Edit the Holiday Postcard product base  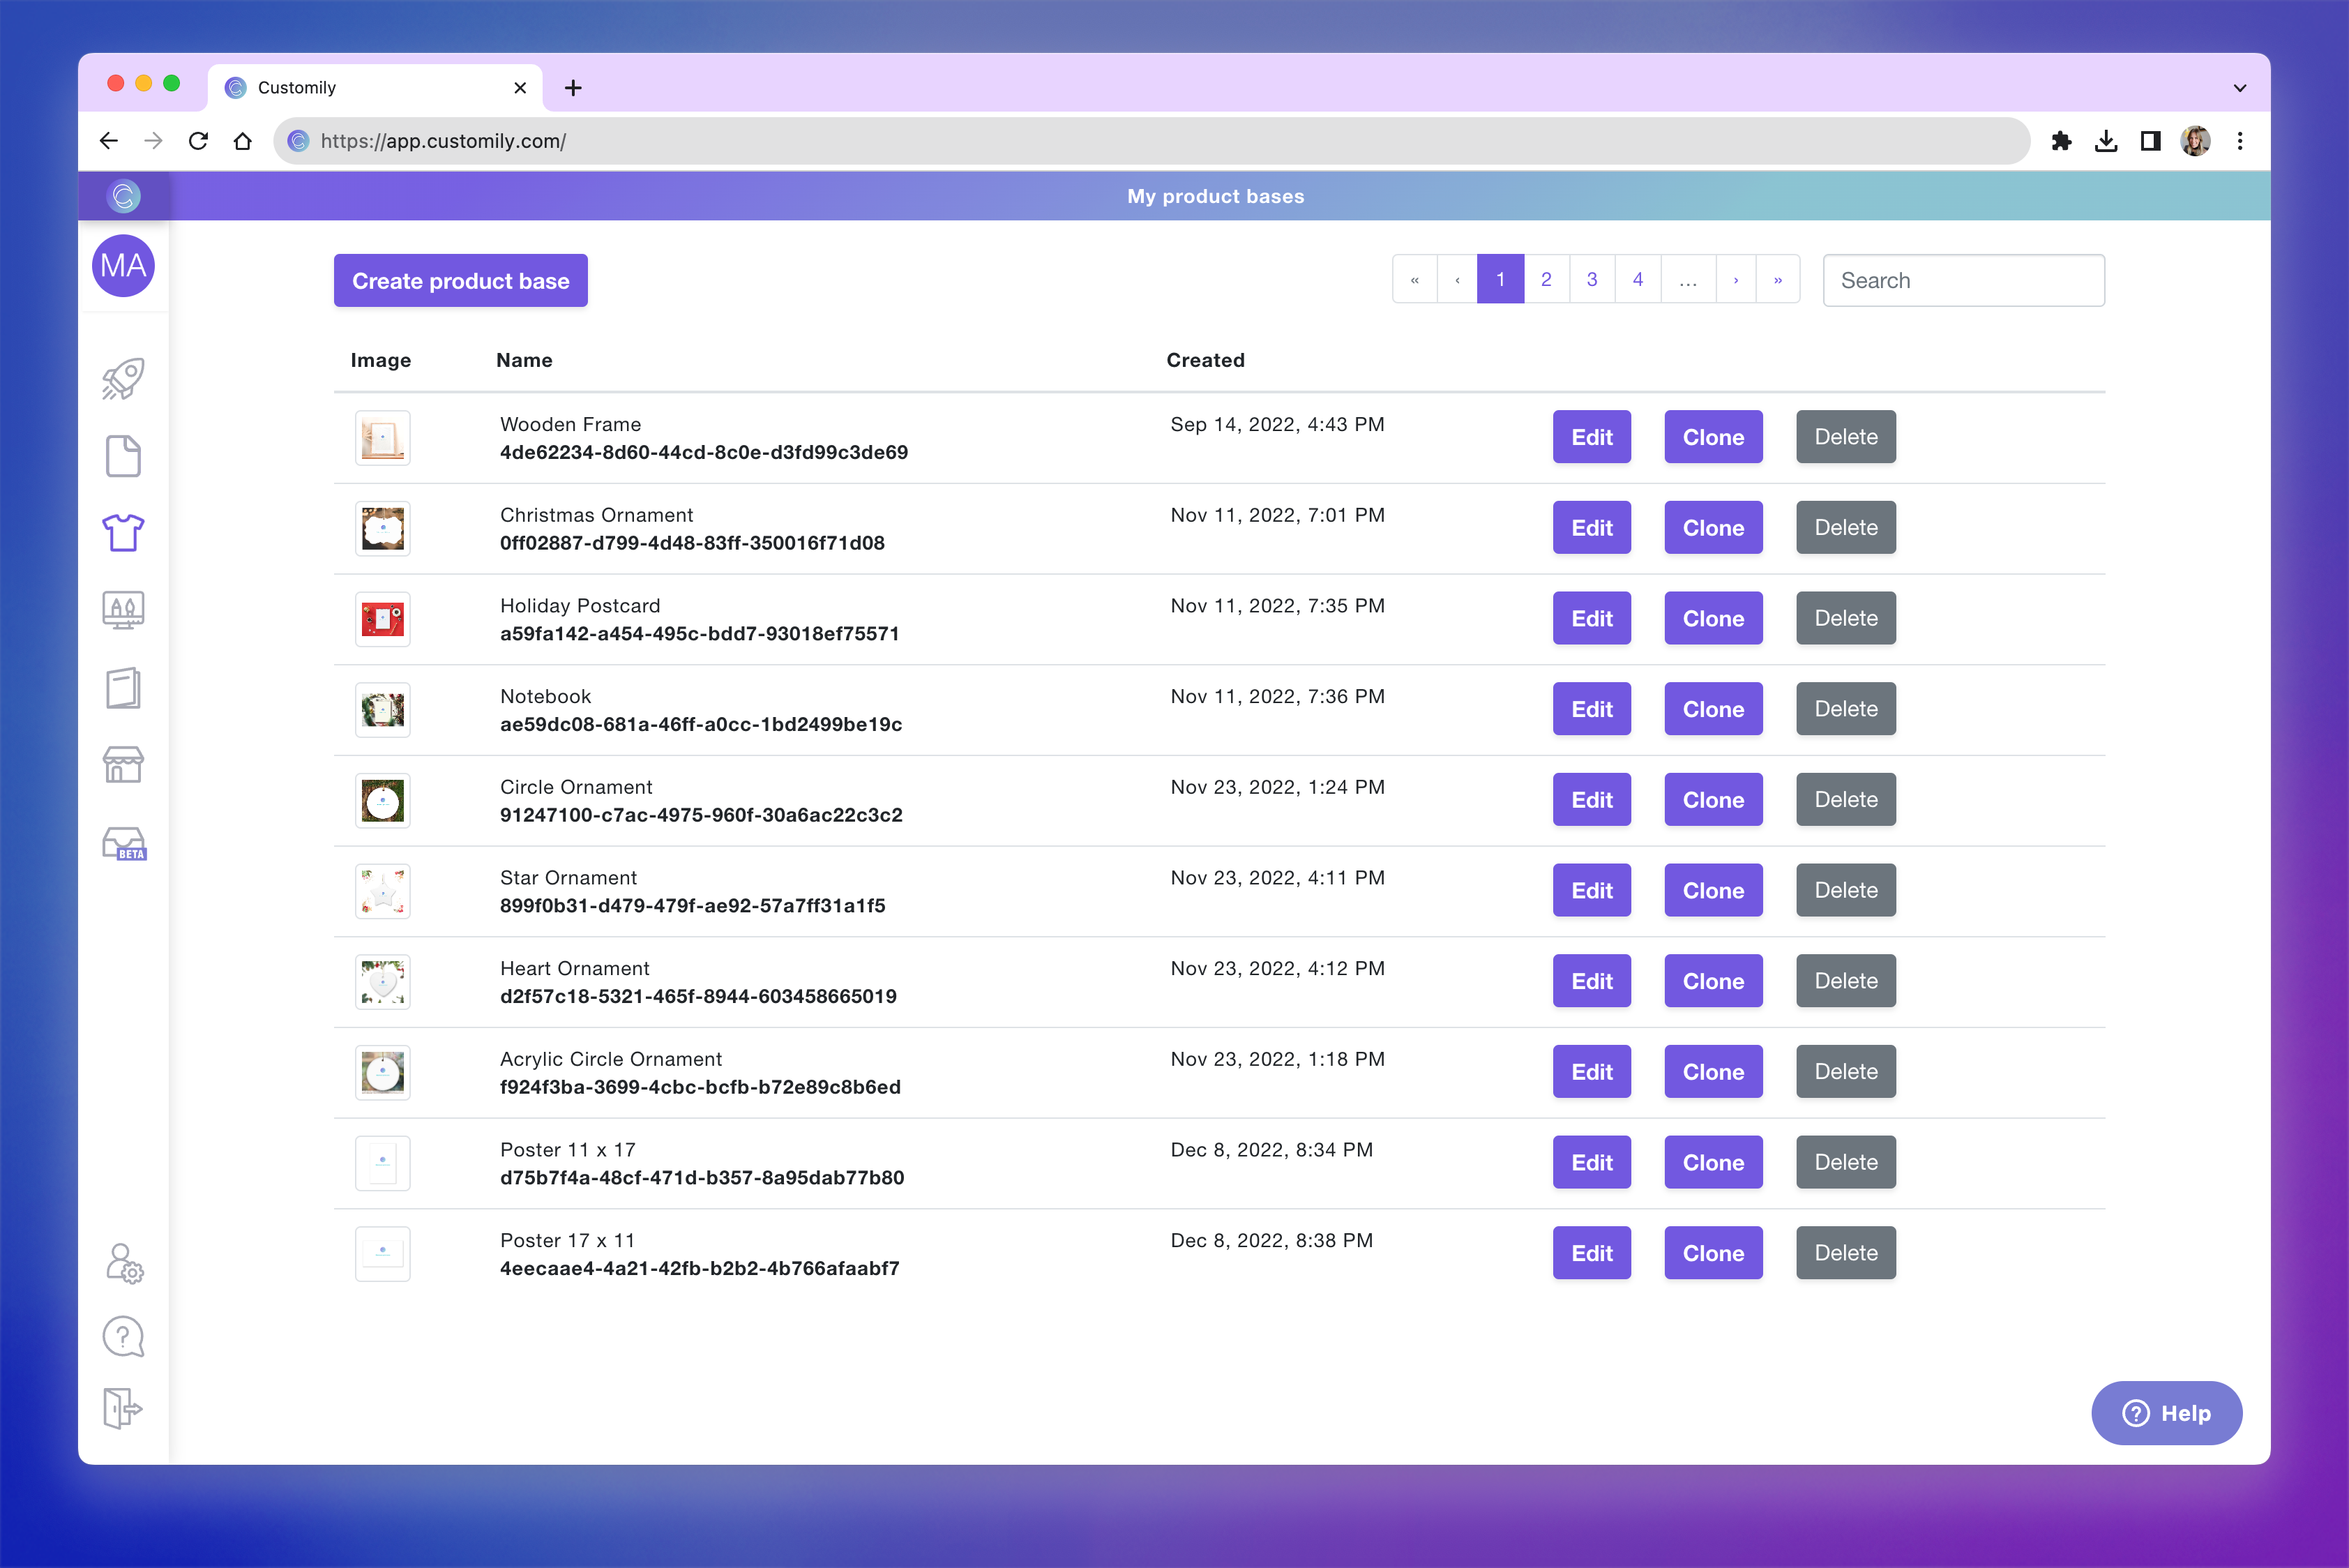(1591, 618)
